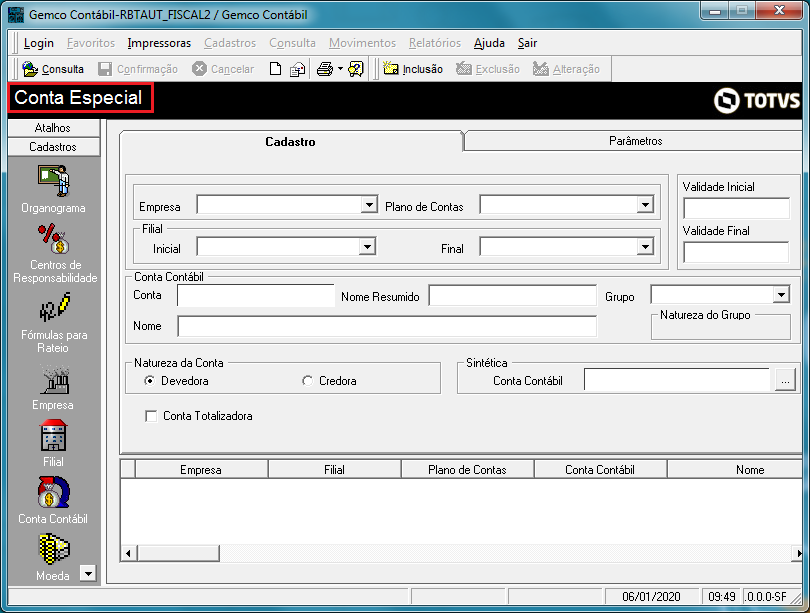Screen dimensions: 810x613
Task: Expand the Empresa dropdown
Action: 369,205
